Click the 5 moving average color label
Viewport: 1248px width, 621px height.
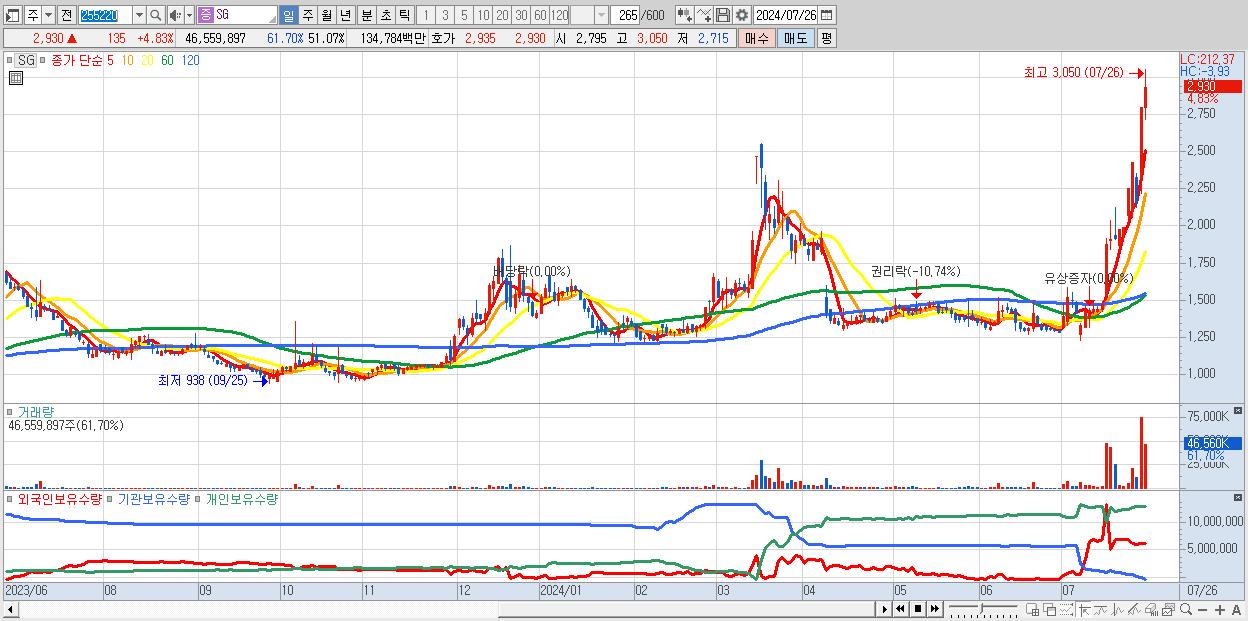[x=109, y=60]
